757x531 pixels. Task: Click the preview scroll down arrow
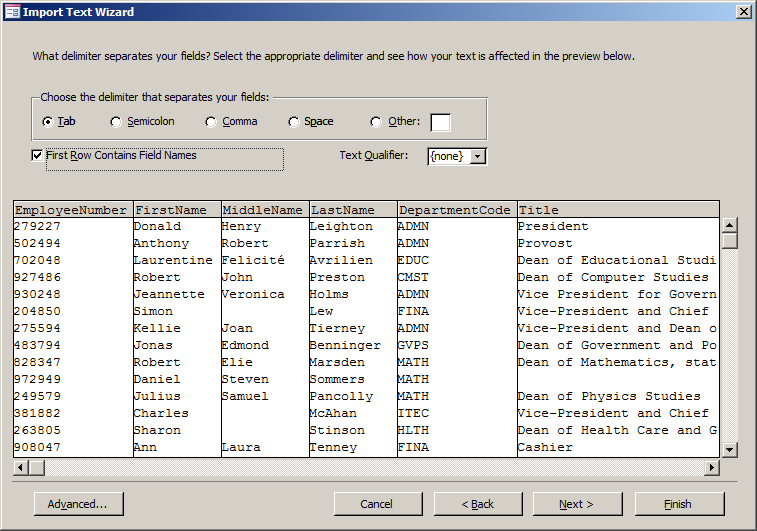pyautogui.click(x=729, y=449)
